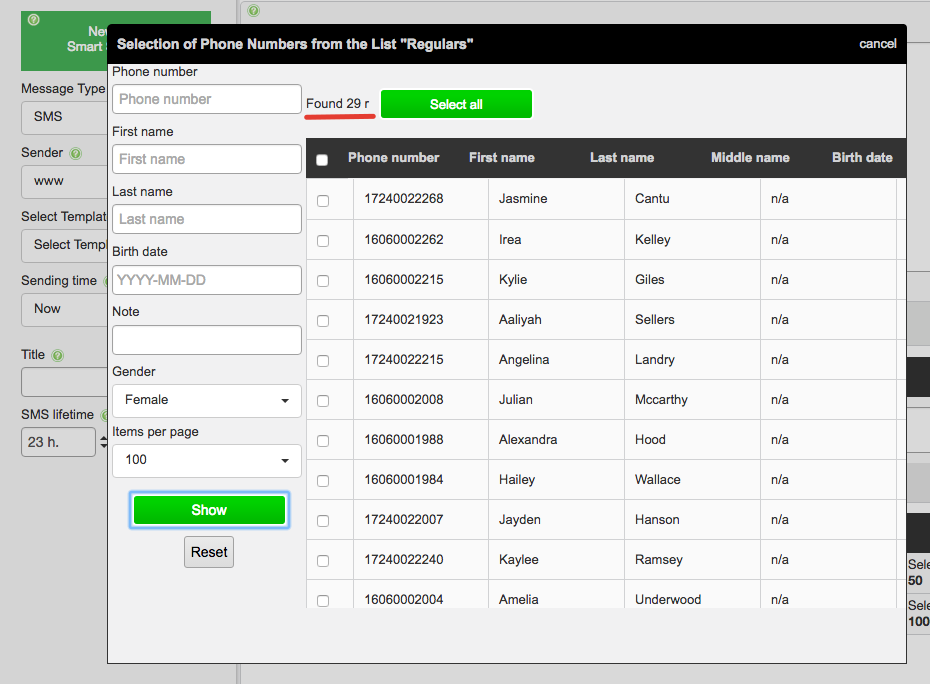Click the first name Jasmine
Image resolution: width=930 pixels, height=684 pixels.
click(x=523, y=199)
